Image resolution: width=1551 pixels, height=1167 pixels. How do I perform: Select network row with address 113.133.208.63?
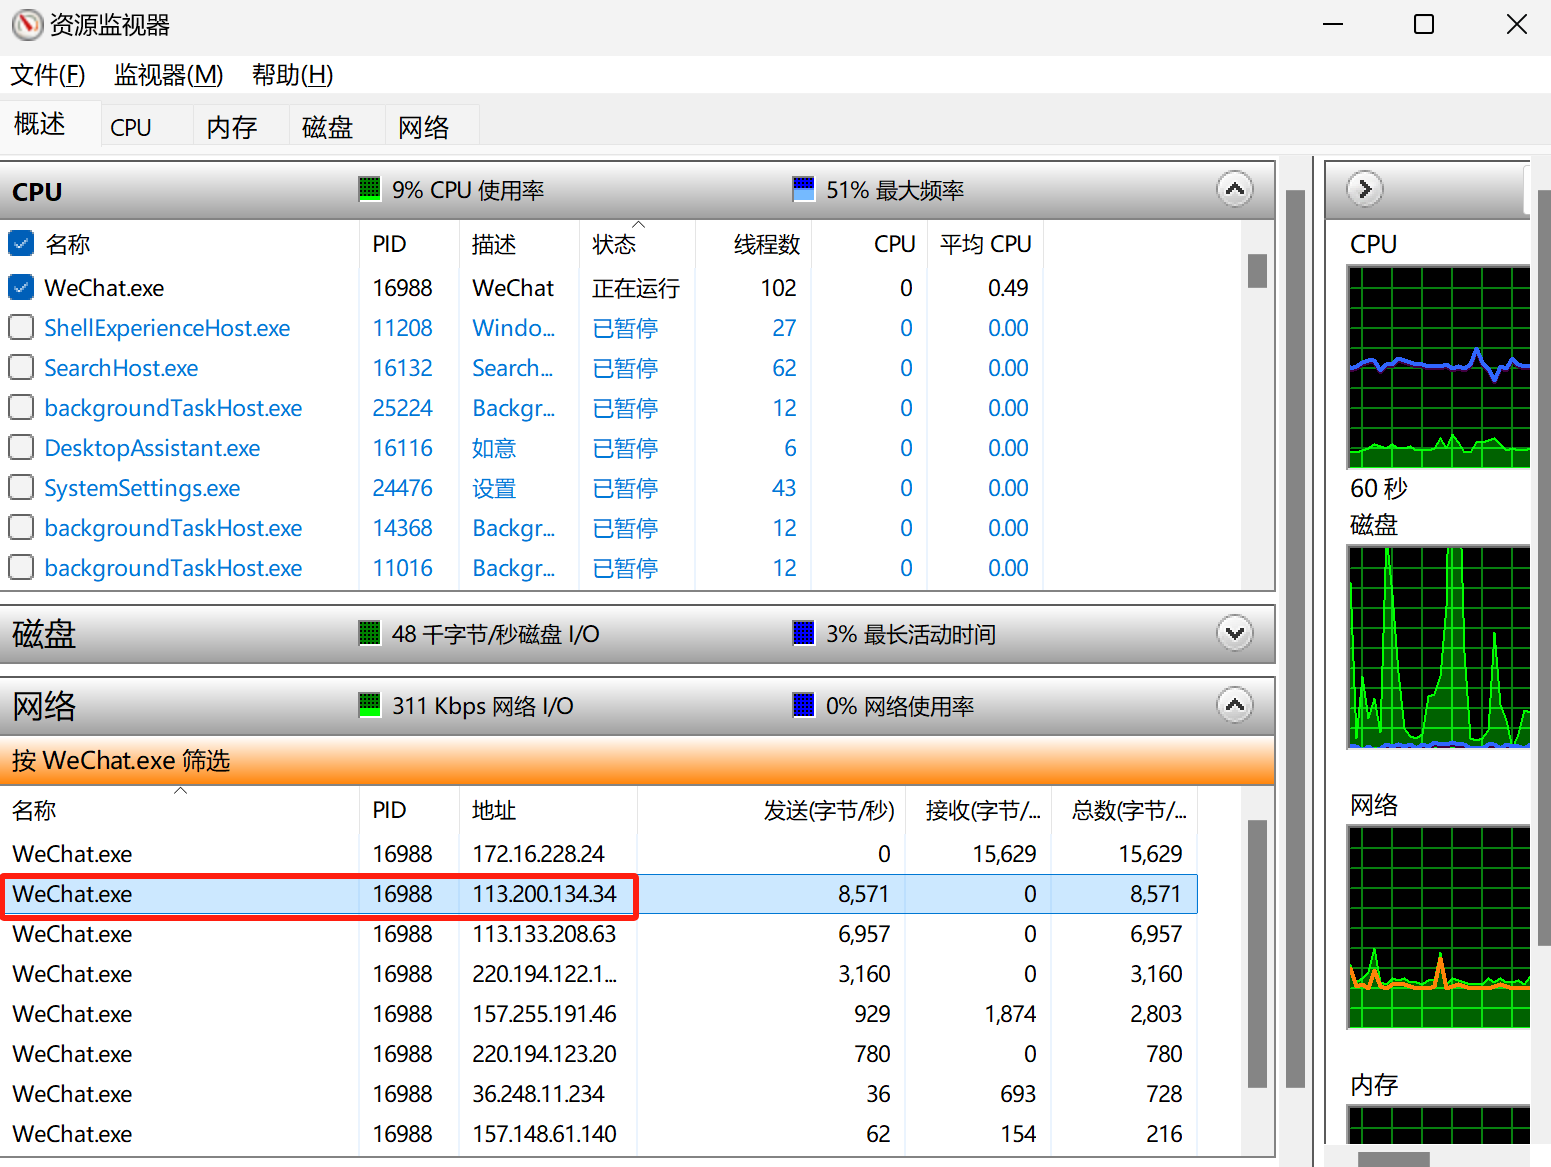[x=598, y=934]
